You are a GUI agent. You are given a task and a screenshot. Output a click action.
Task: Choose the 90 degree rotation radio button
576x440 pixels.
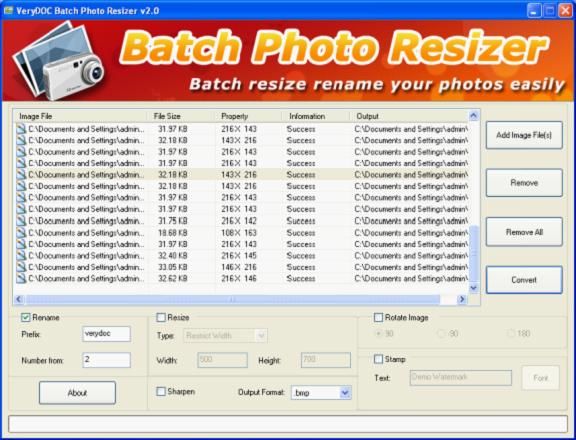tap(378, 333)
